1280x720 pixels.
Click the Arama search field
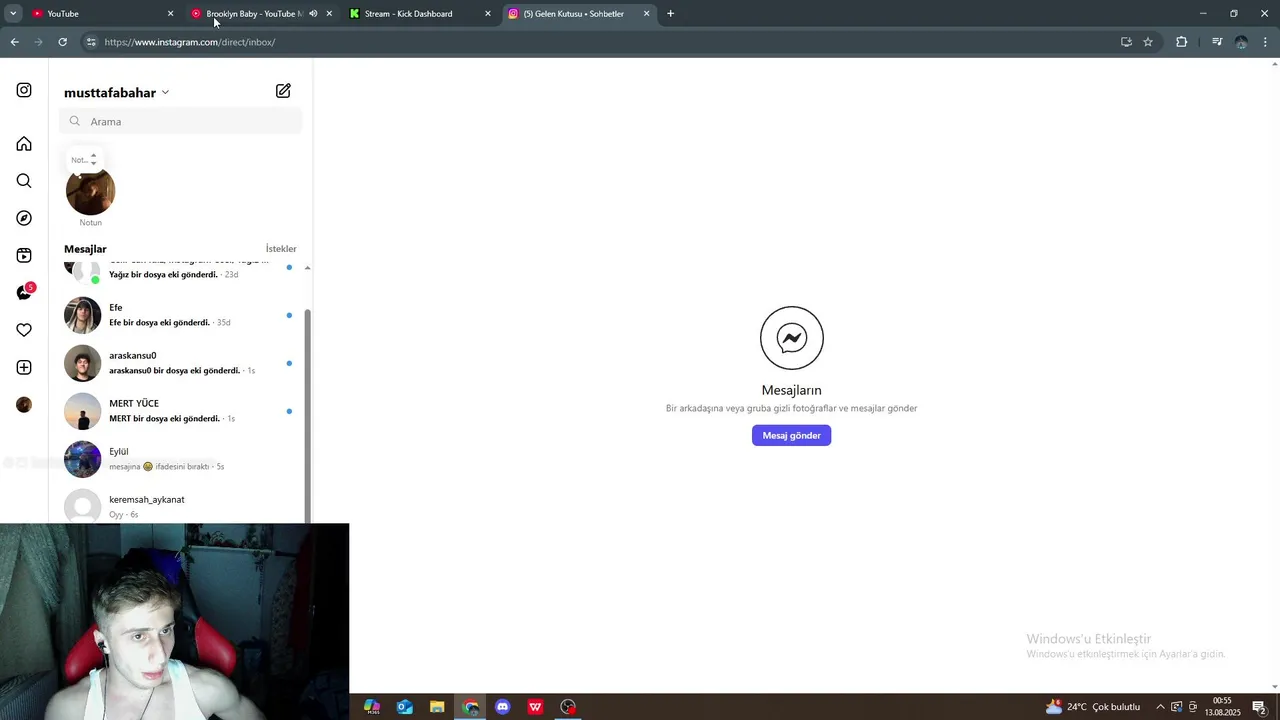click(x=181, y=121)
